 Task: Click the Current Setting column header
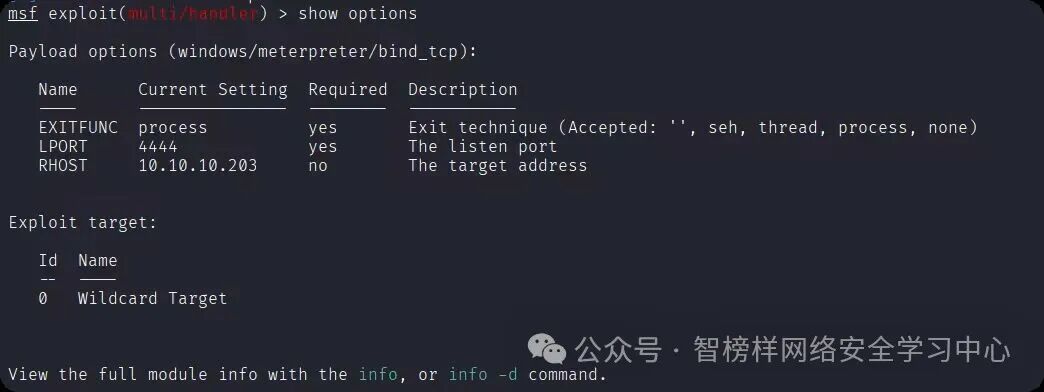coord(213,89)
